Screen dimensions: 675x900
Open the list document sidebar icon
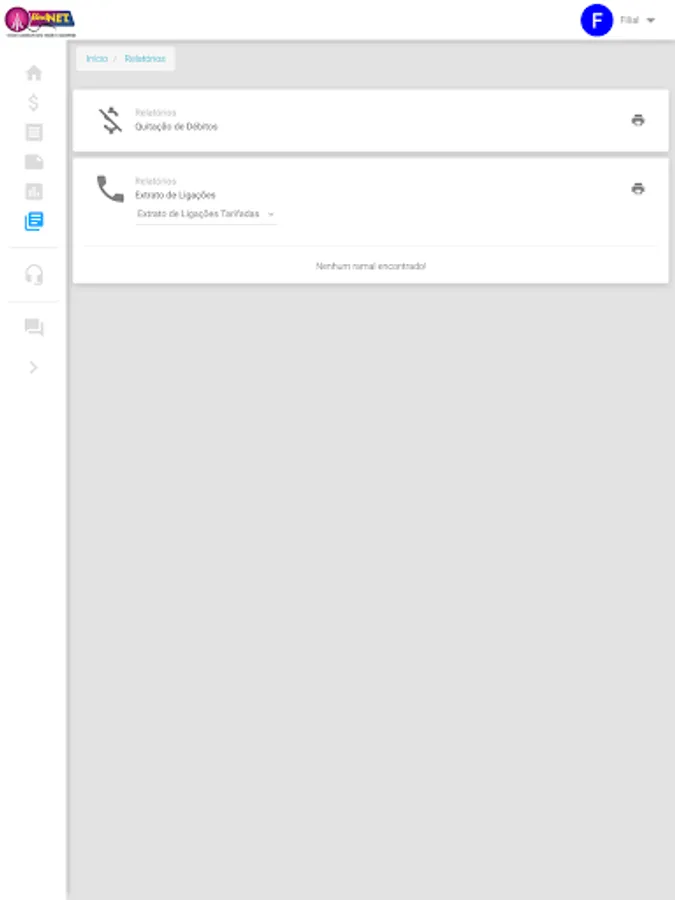click(x=34, y=133)
